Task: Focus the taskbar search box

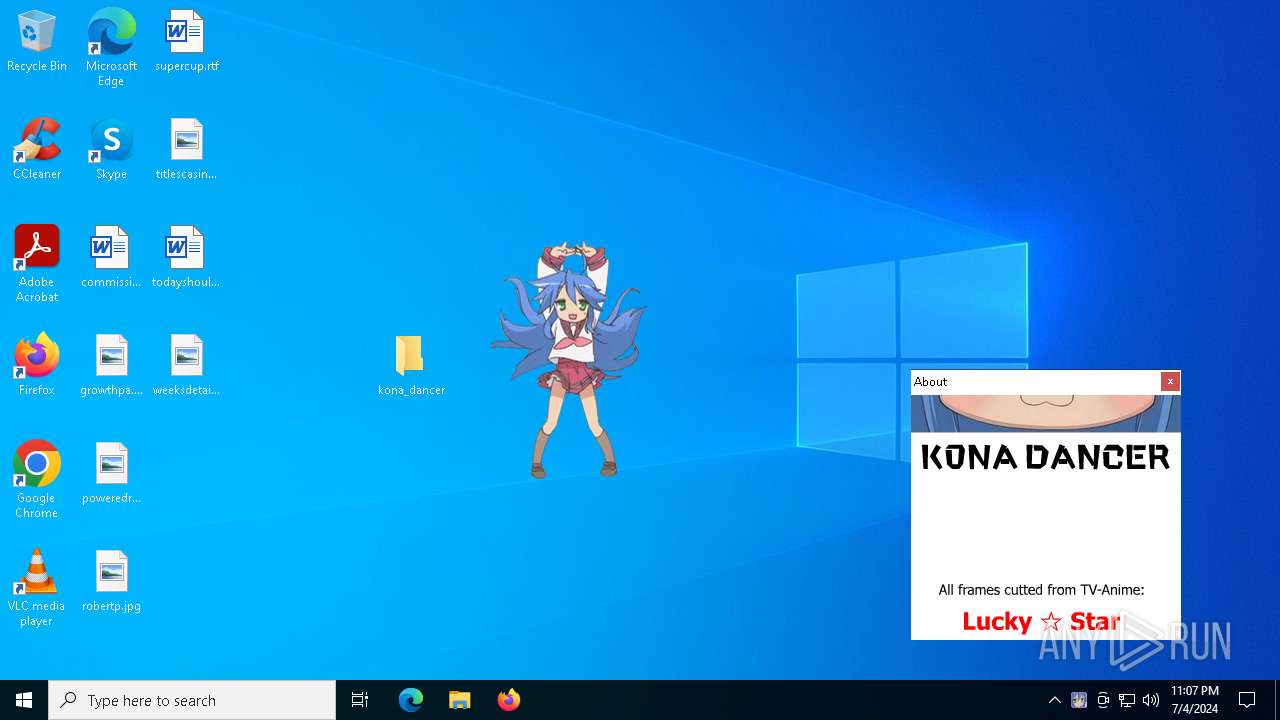Action: pyautogui.click(x=192, y=700)
